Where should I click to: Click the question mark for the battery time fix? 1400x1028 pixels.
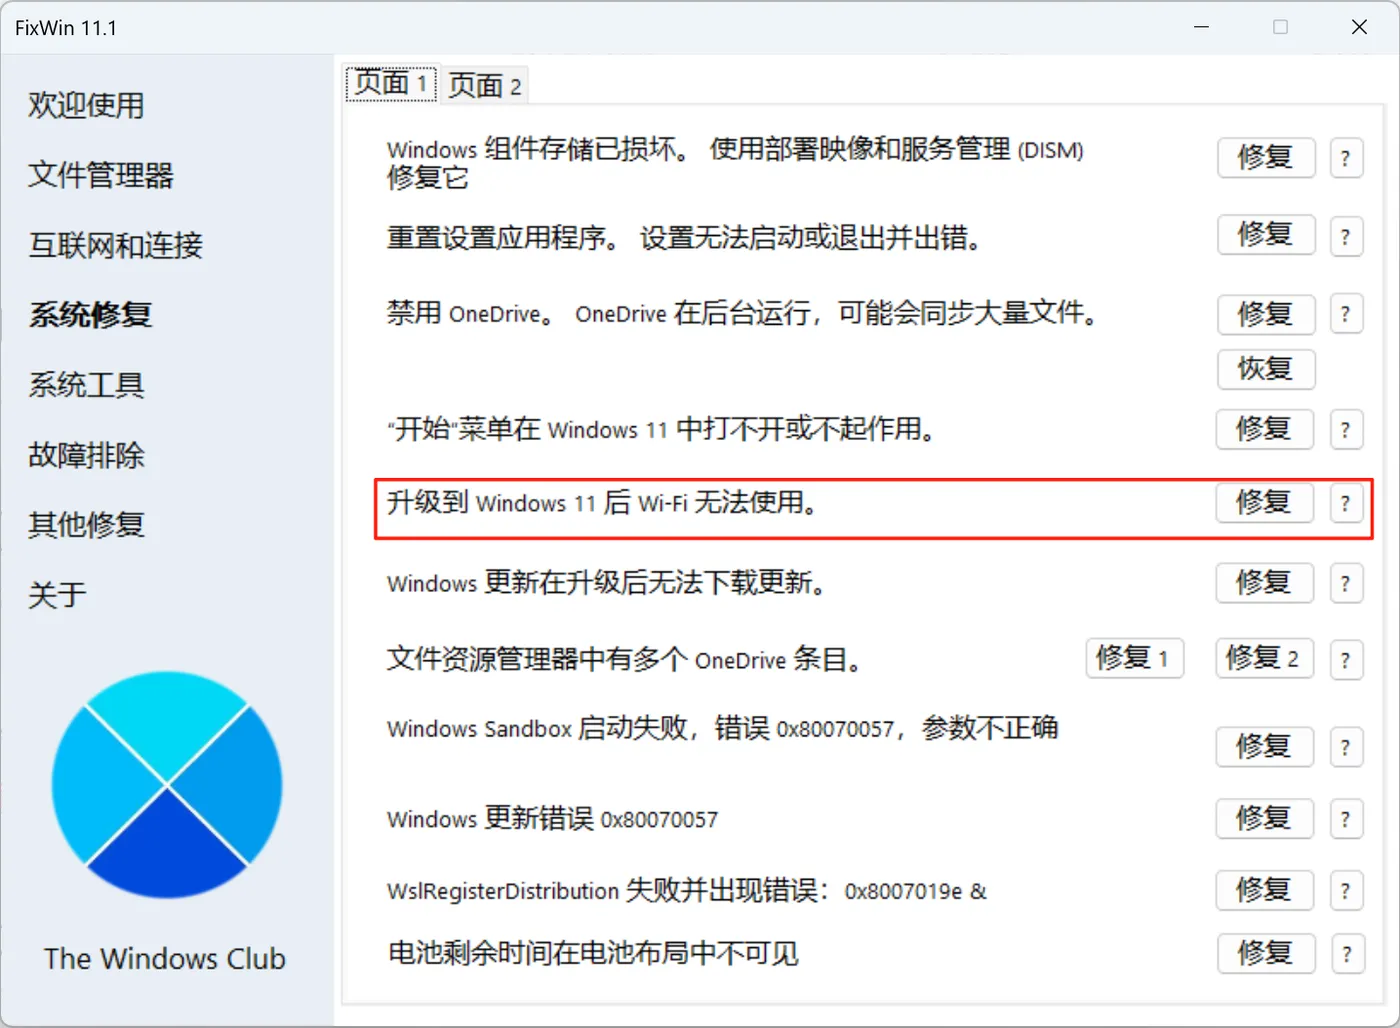pos(1347,954)
